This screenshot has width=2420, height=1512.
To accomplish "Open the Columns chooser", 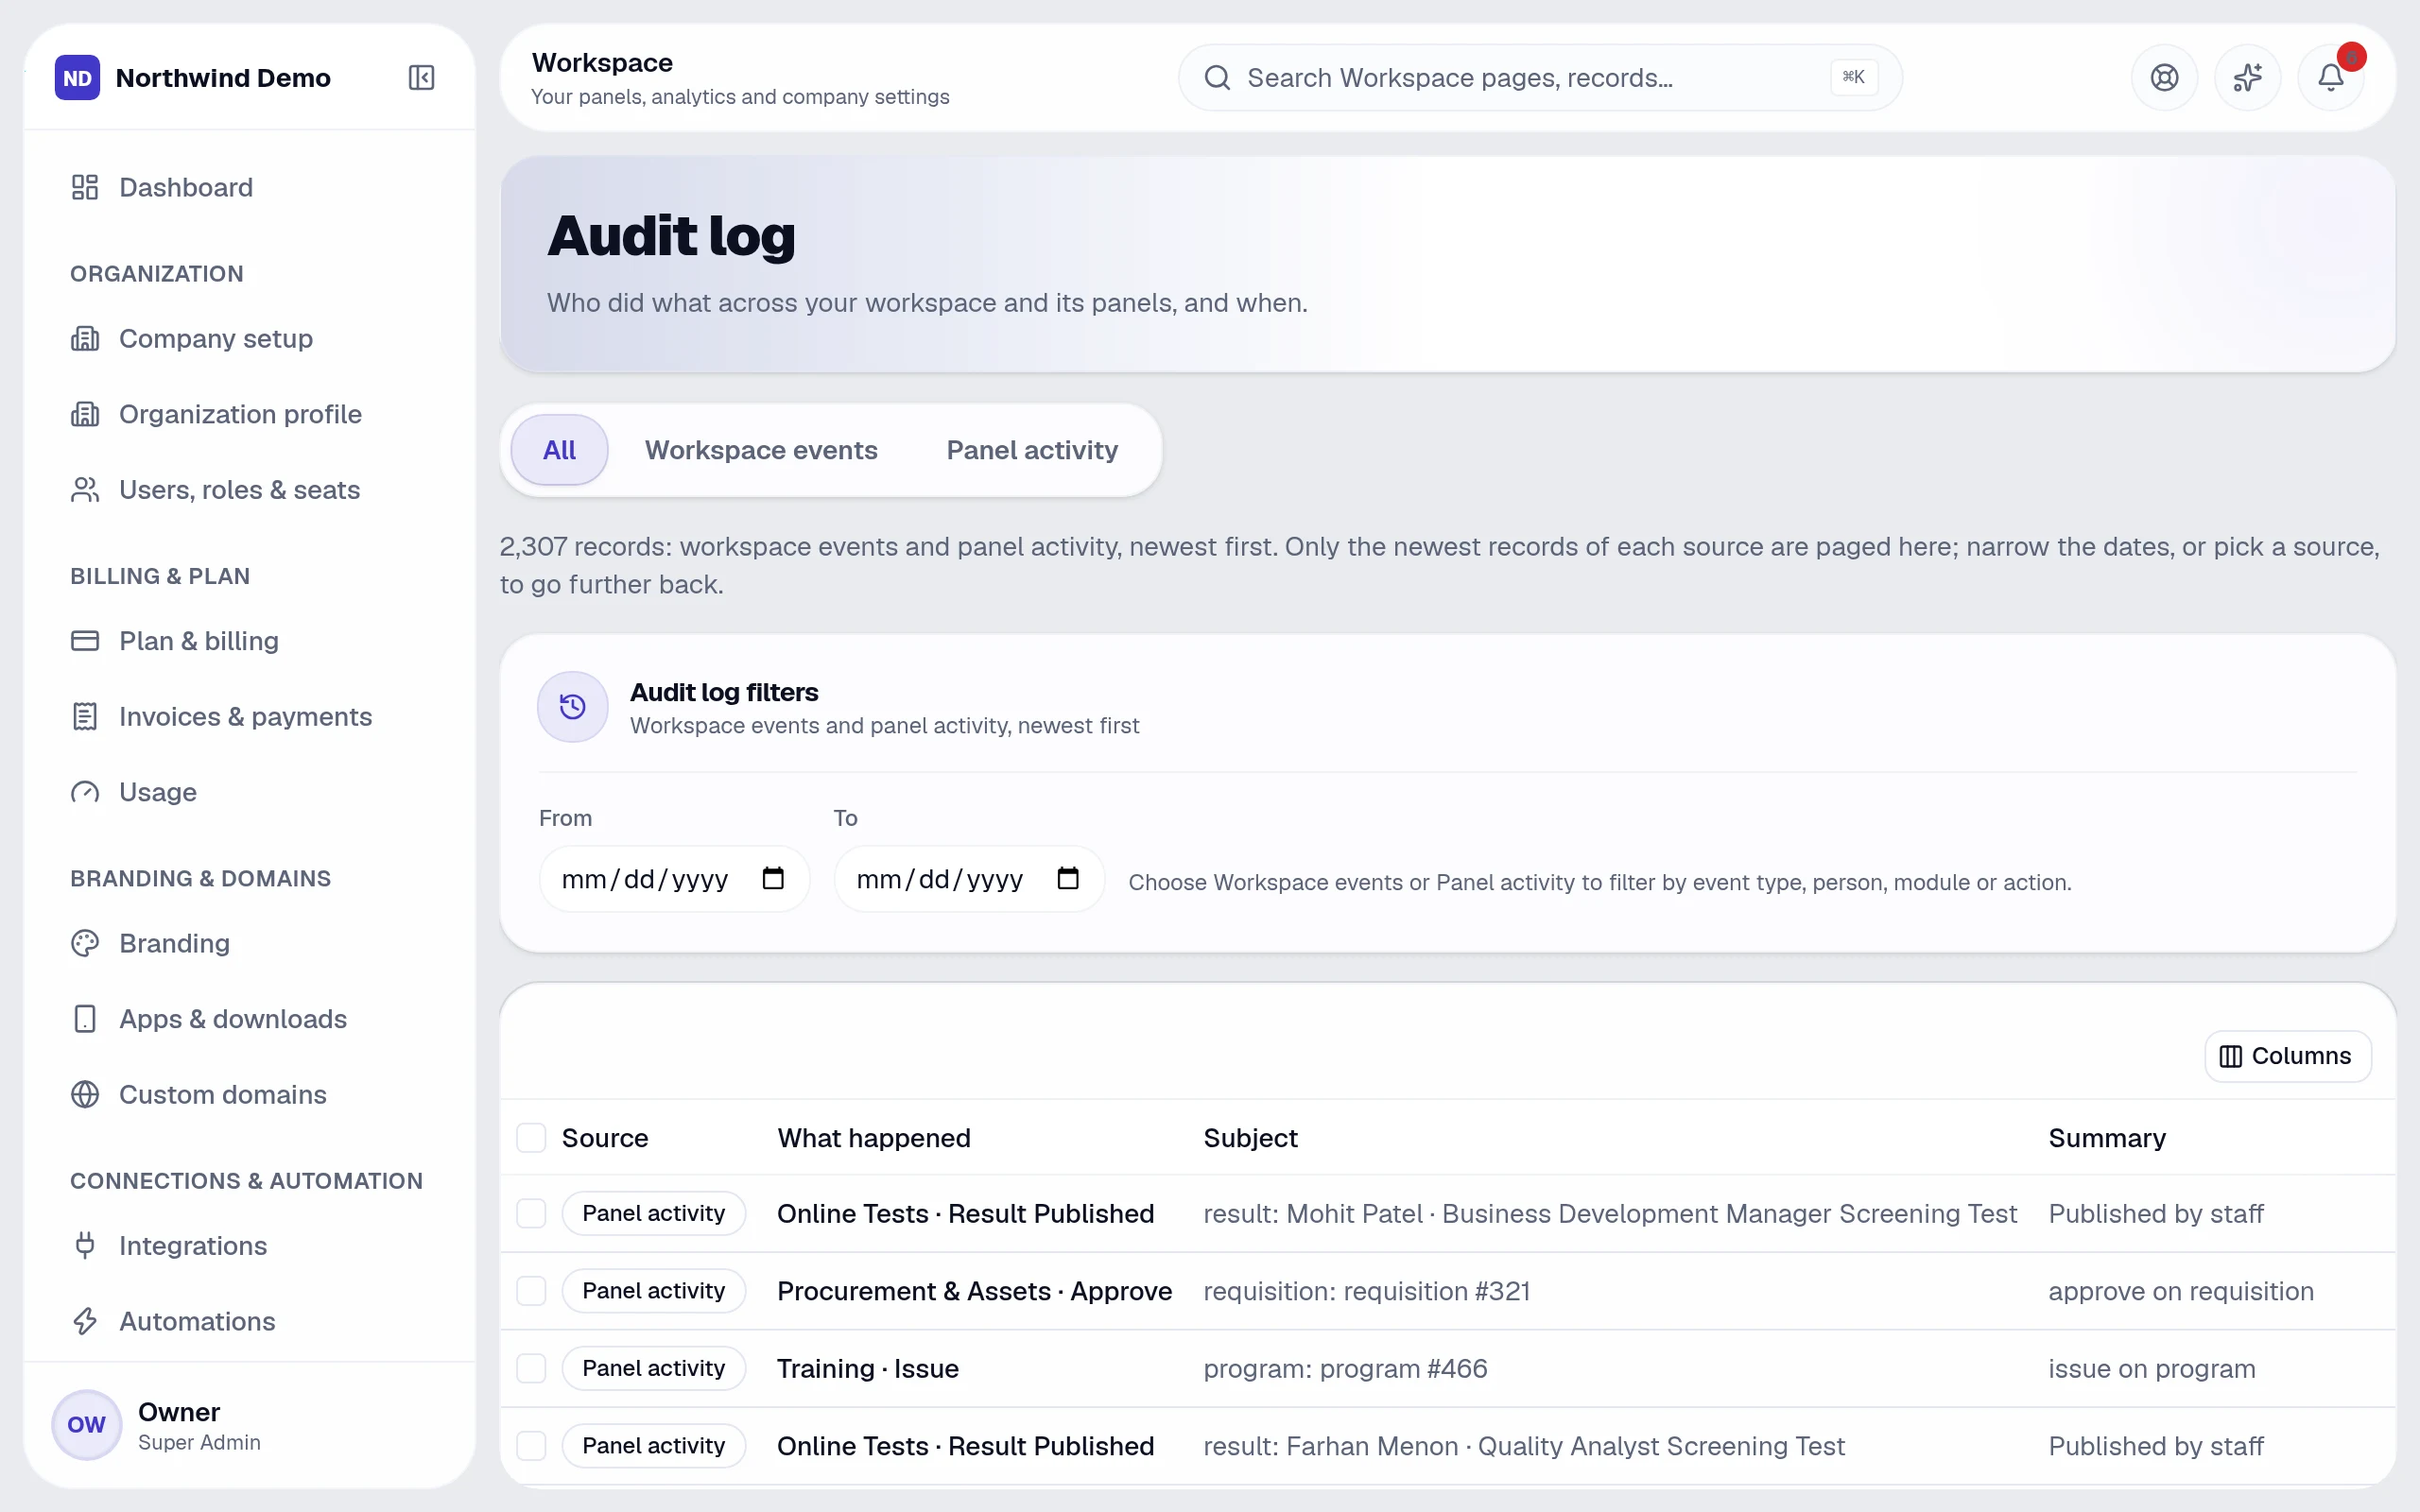I will click(2287, 1056).
